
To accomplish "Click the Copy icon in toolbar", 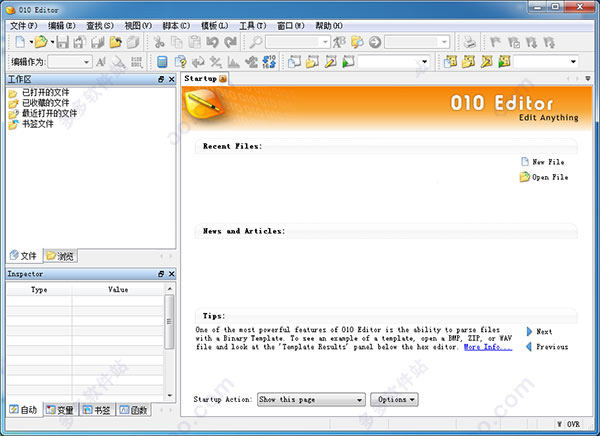I will pyautogui.click(x=176, y=42).
